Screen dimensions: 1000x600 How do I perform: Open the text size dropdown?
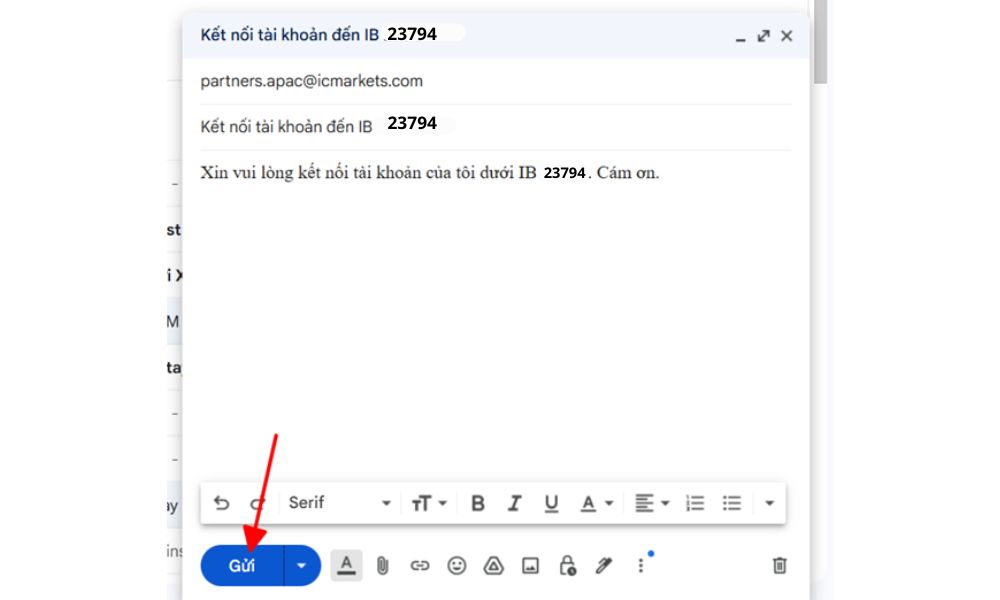(x=428, y=502)
